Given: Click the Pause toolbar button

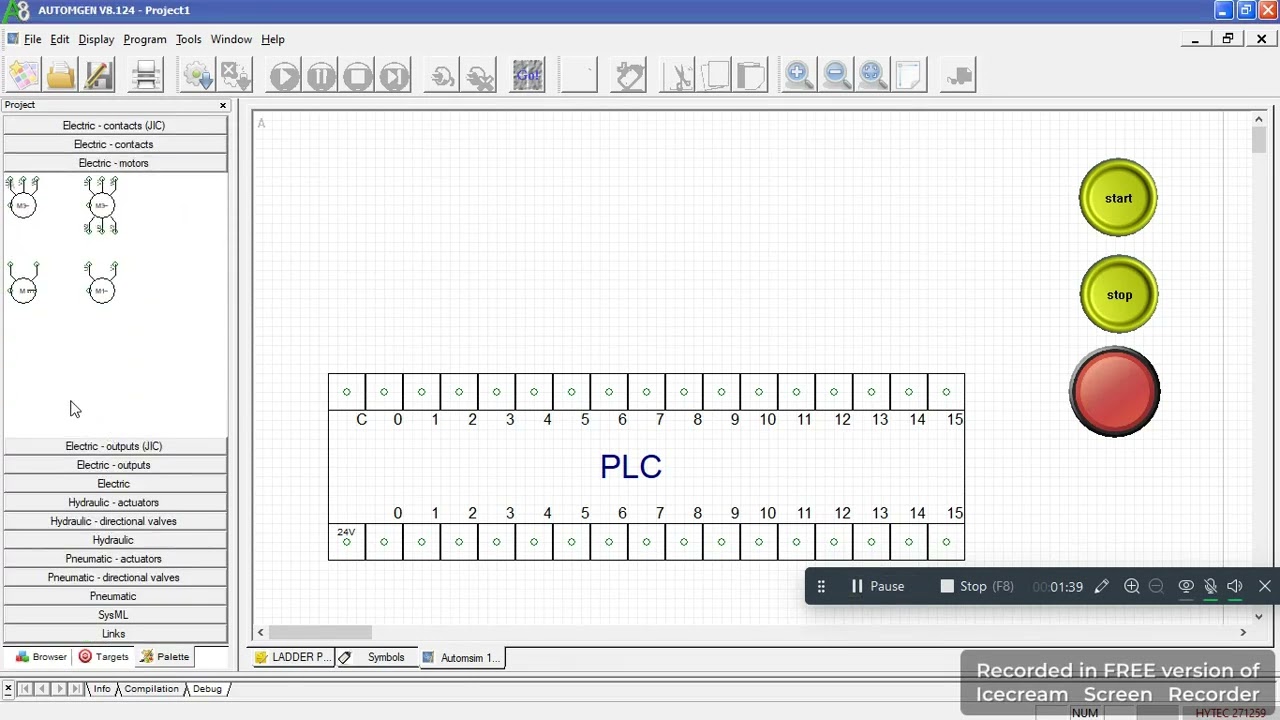Looking at the screenshot, I should pyautogui.click(x=321, y=76).
